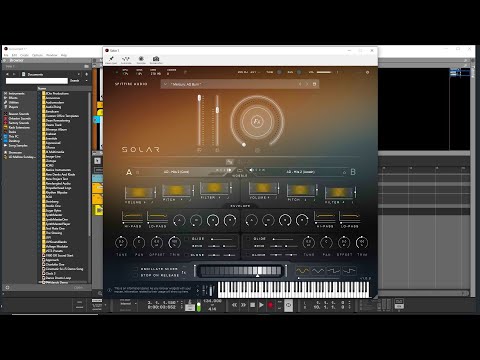
Task: Go to previous Solar preset arrow
Action: (x=300, y=84)
